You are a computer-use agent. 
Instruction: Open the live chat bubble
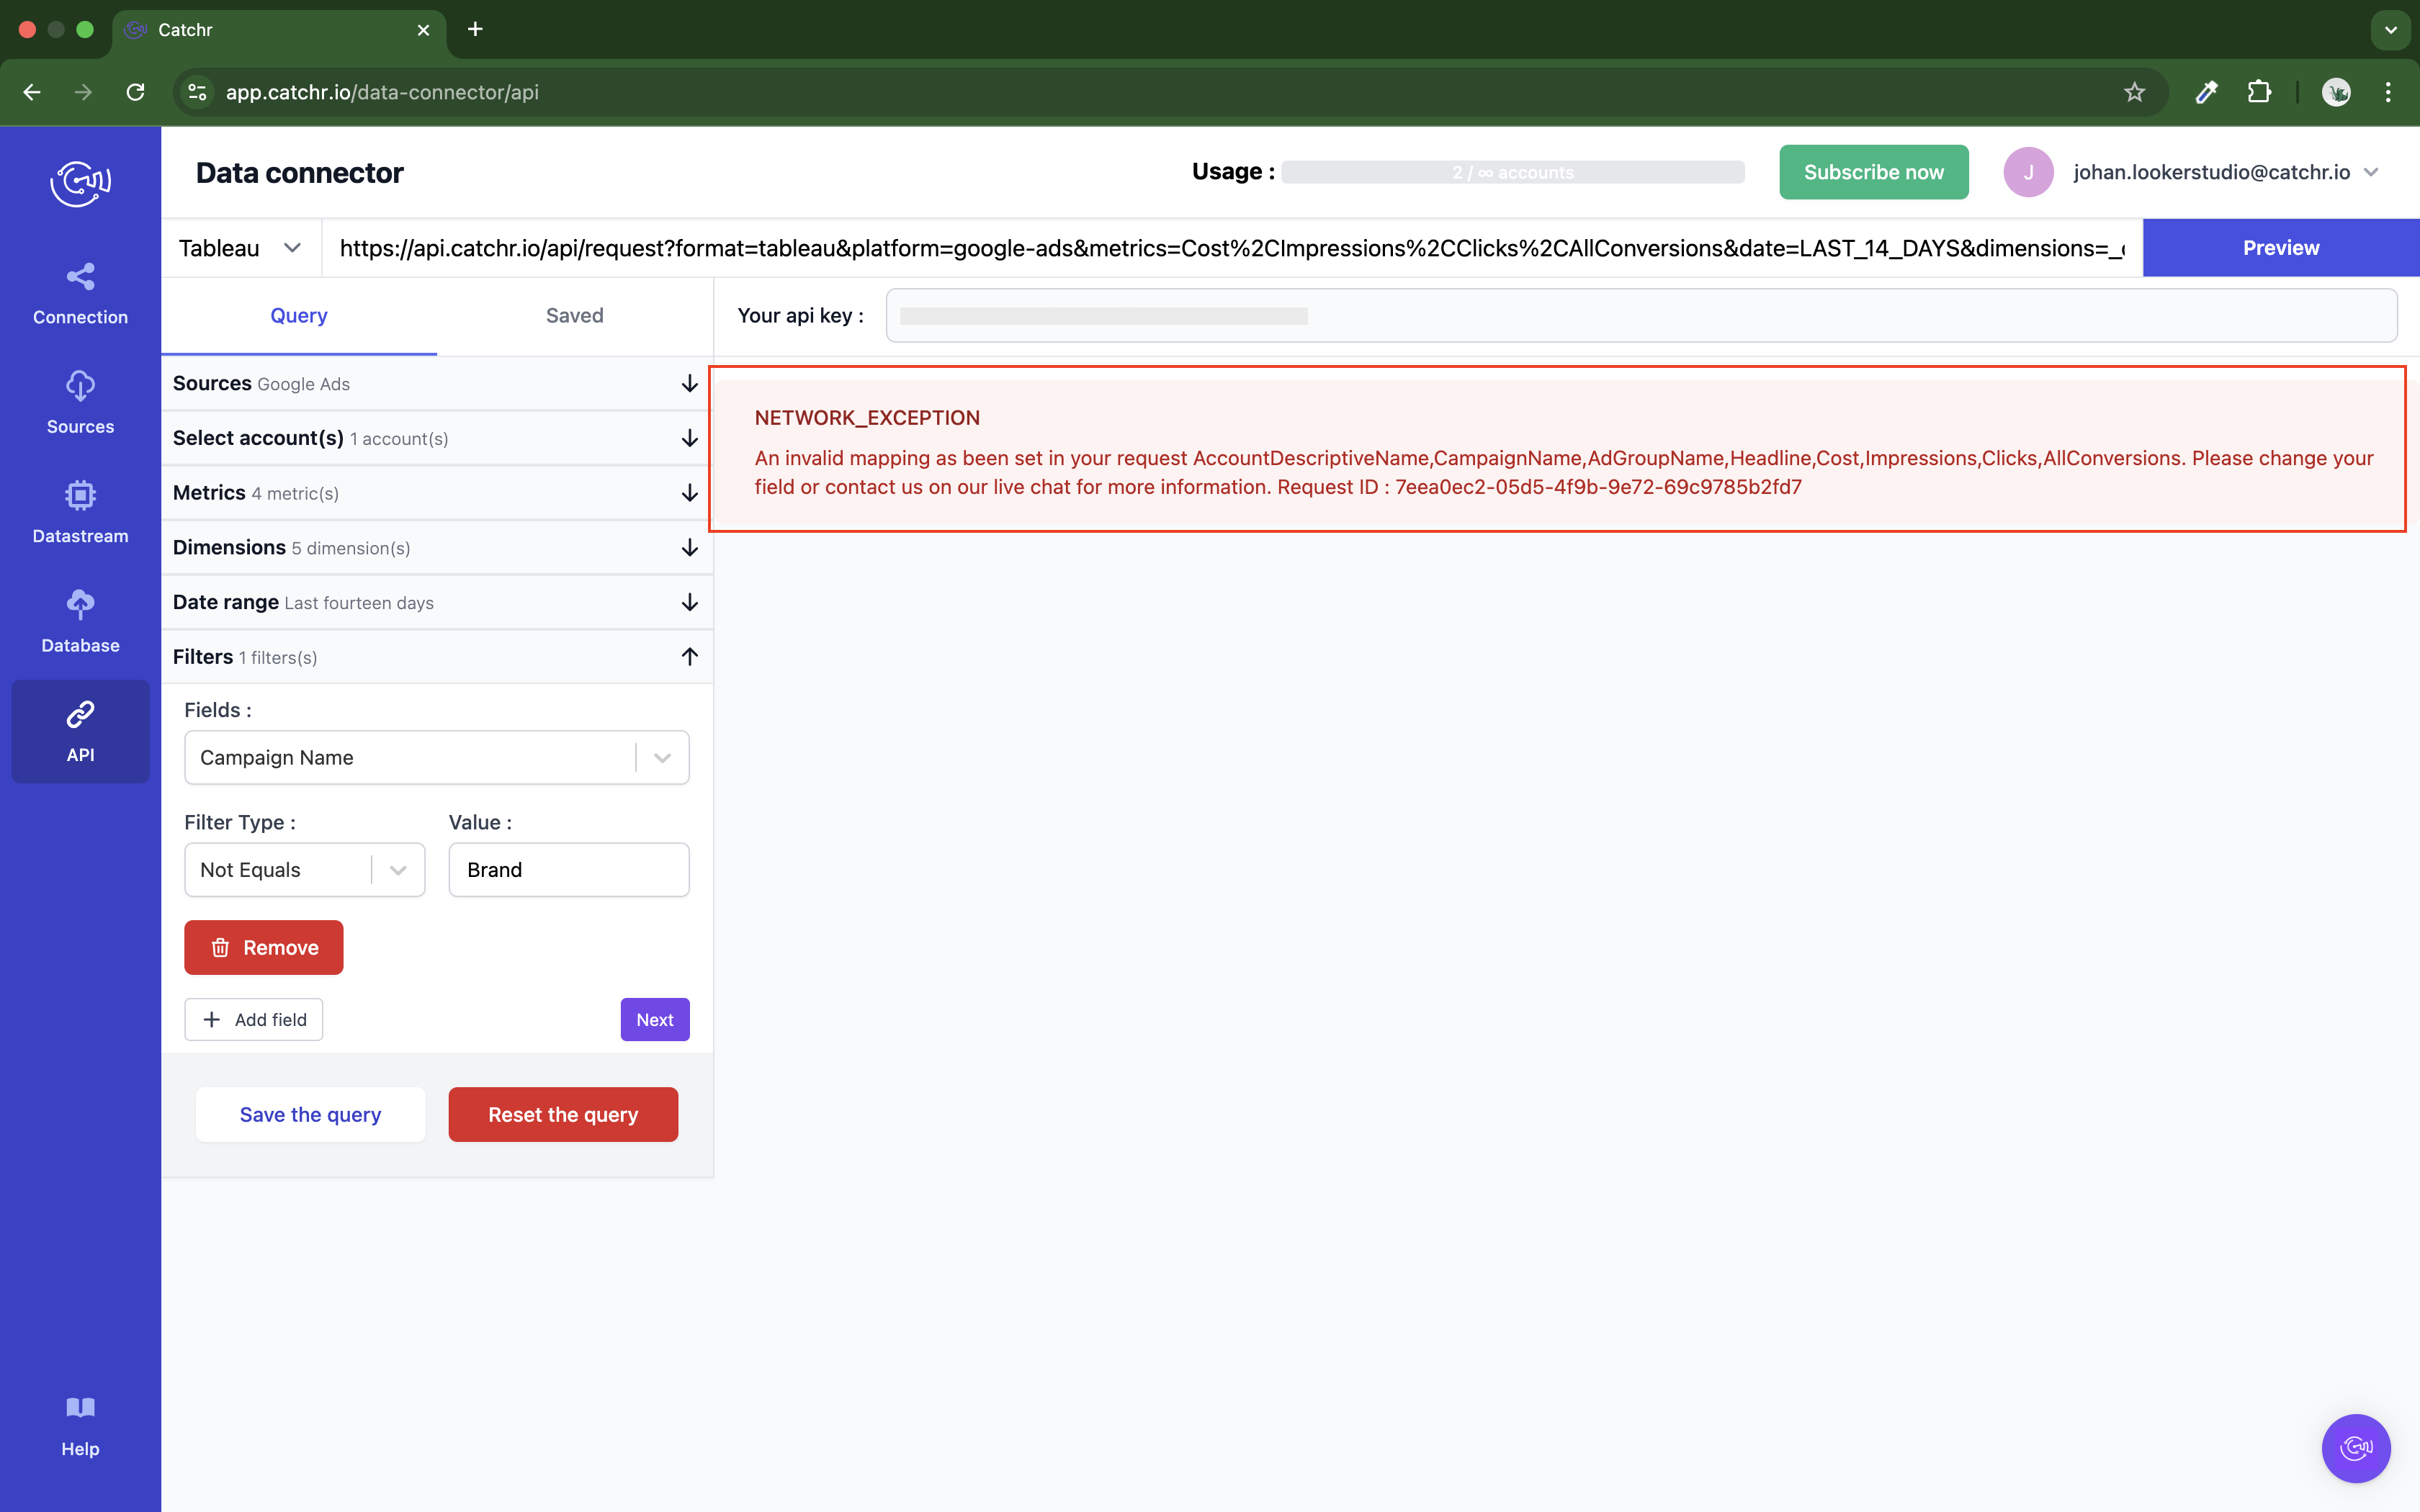pos(2355,1447)
